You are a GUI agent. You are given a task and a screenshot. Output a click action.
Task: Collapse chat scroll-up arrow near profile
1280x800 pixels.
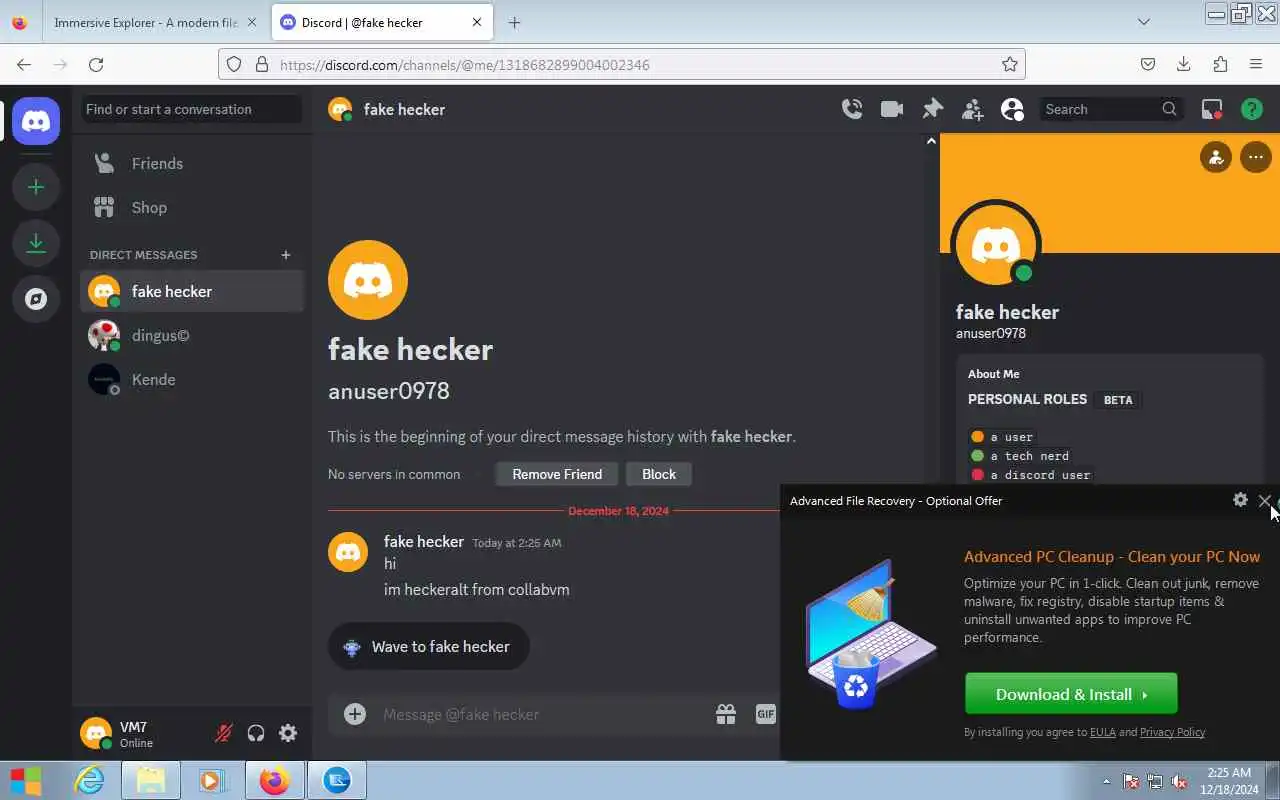point(931,141)
